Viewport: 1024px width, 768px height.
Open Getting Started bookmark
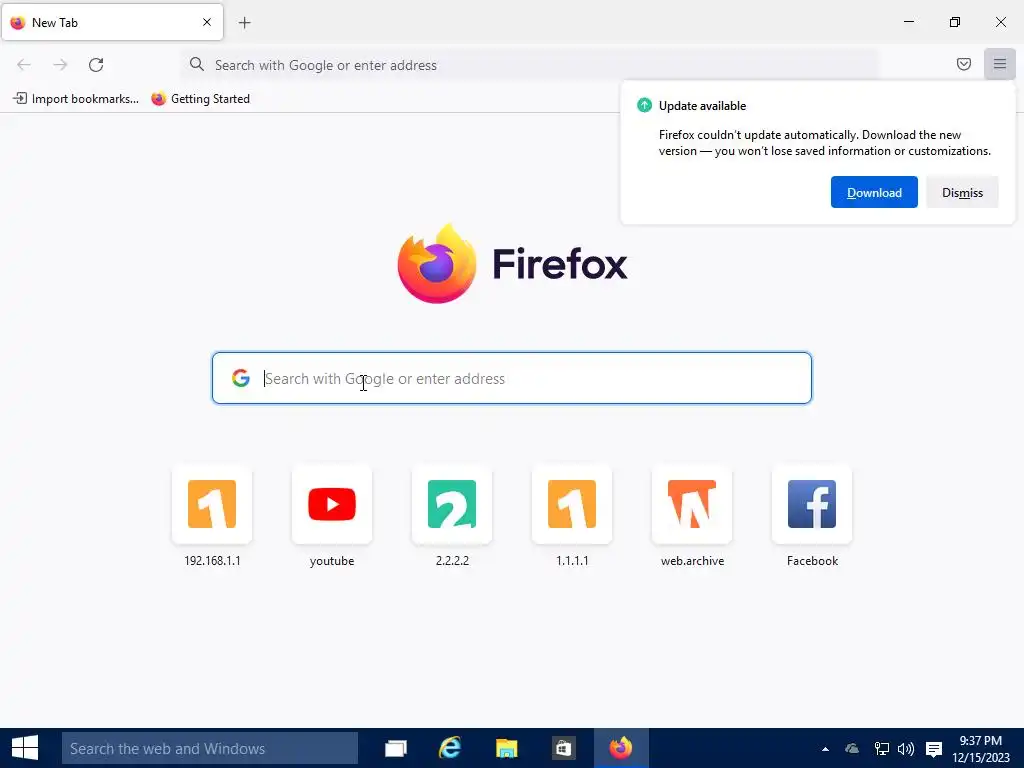[x=200, y=99]
